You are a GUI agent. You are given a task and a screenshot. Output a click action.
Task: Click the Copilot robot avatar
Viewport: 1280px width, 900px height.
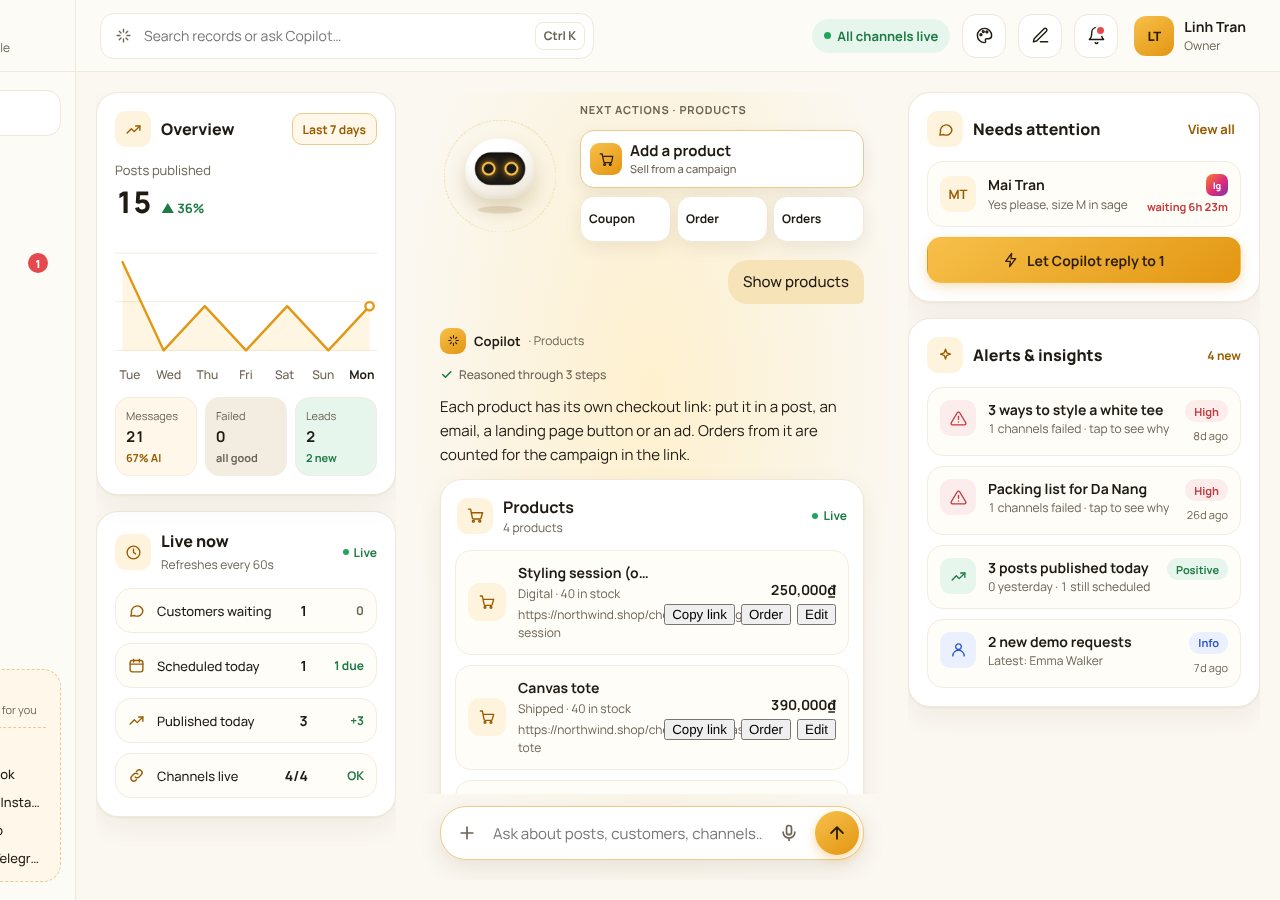499,176
